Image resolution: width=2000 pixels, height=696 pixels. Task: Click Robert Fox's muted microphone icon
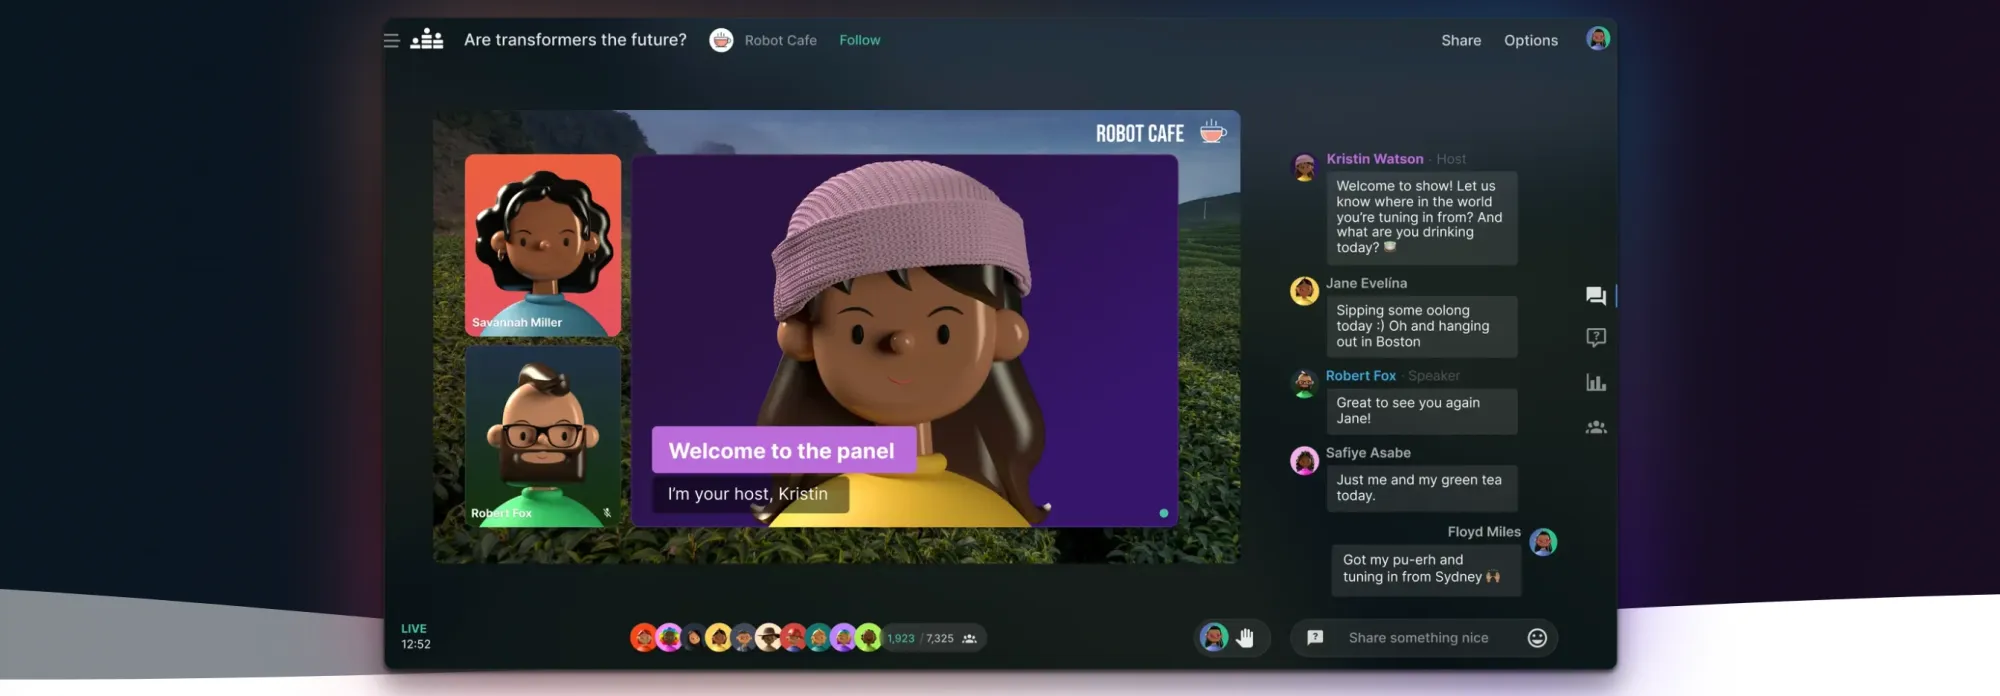tap(607, 513)
